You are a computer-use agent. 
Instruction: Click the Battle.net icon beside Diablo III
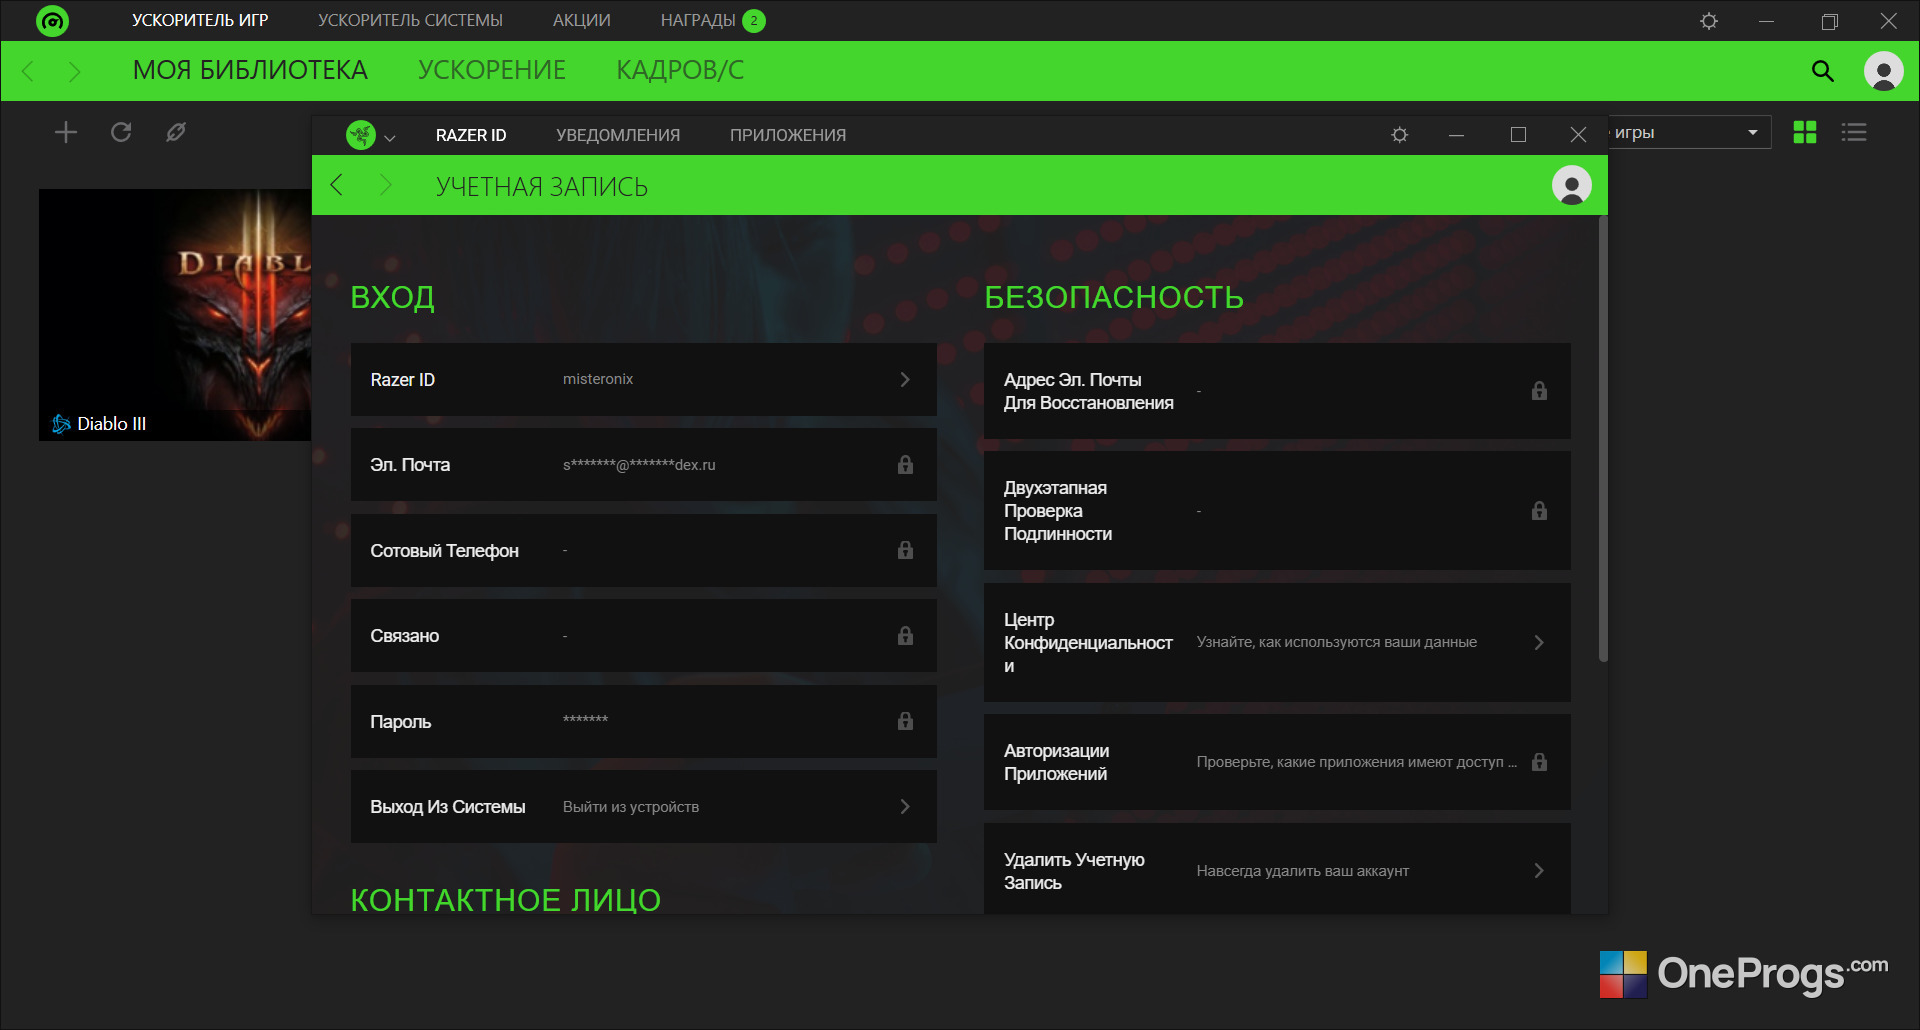click(x=61, y=424)
